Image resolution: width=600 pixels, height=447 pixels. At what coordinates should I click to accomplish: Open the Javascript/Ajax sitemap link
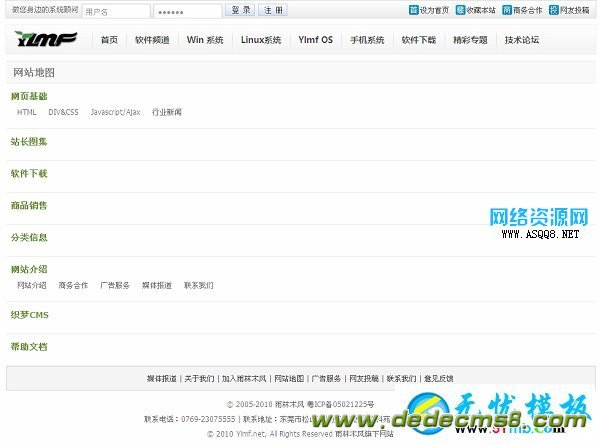coord(115,112)
